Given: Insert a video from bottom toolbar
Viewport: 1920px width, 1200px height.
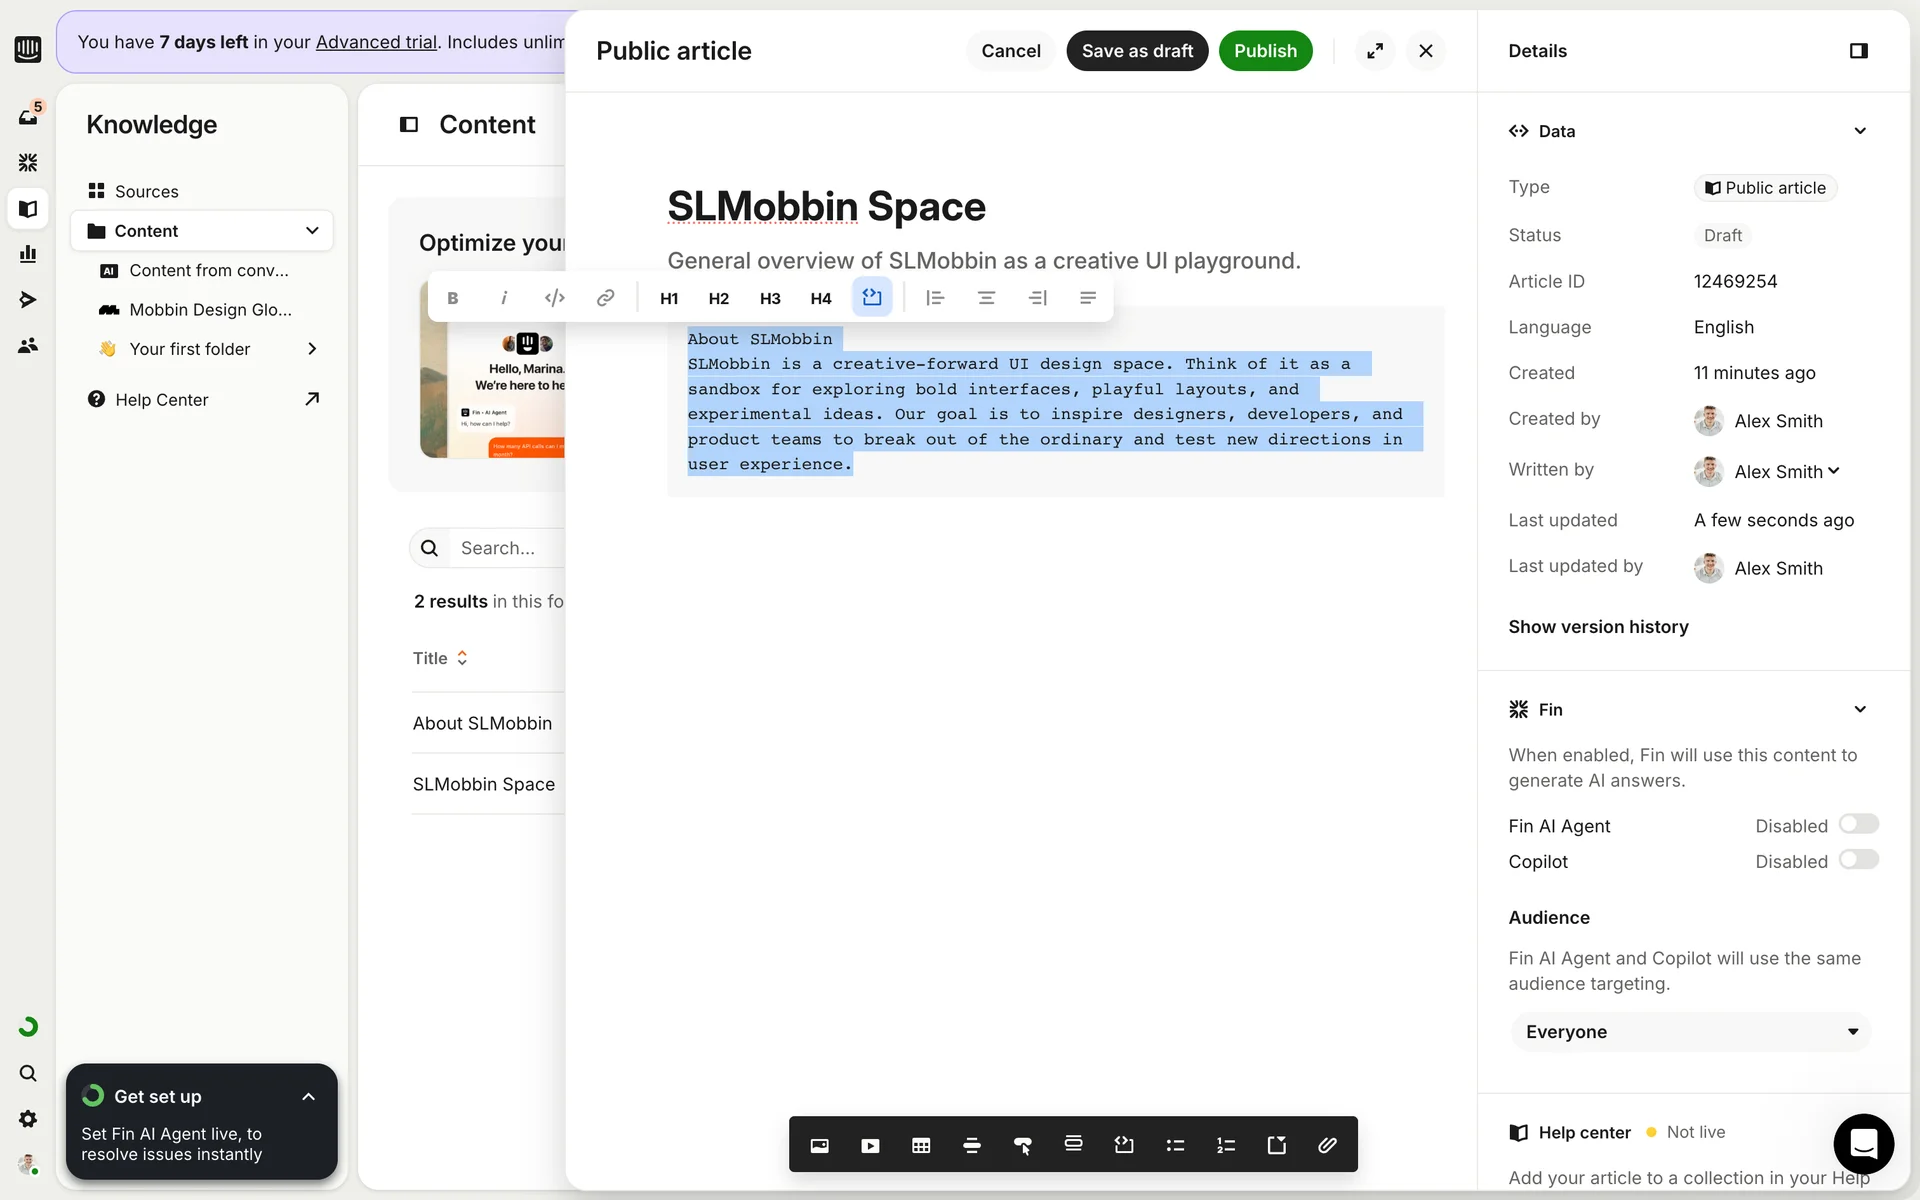Looking at the screenshot, I should 870,1145.
